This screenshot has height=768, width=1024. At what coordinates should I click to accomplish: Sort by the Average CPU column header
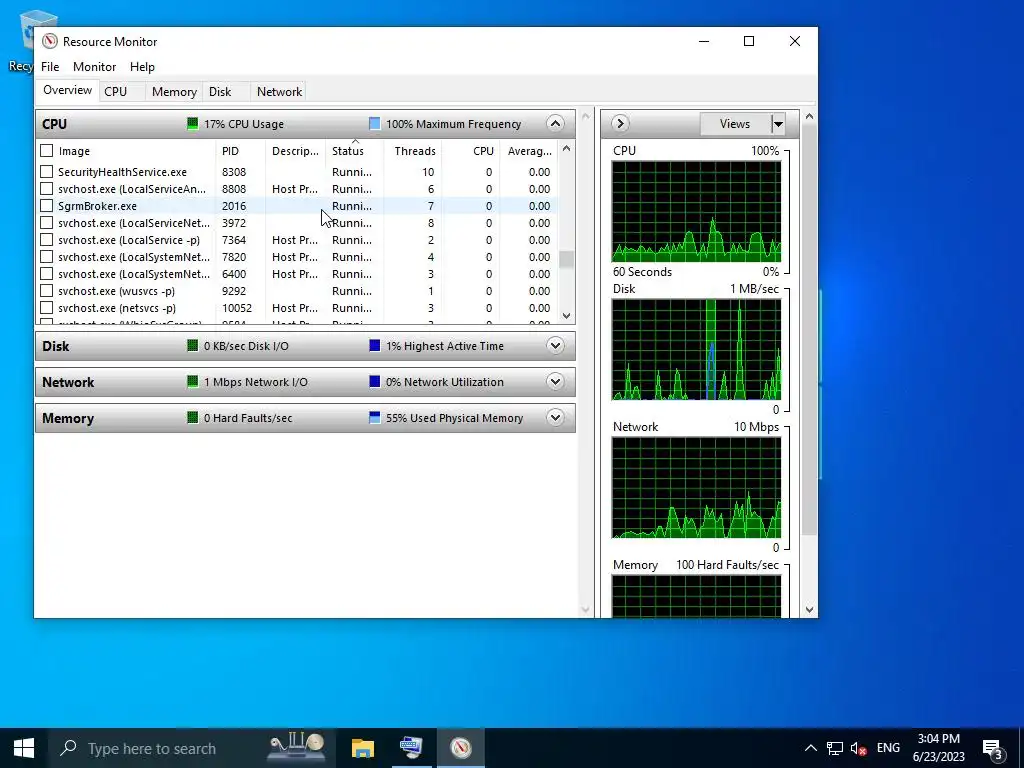529,151
